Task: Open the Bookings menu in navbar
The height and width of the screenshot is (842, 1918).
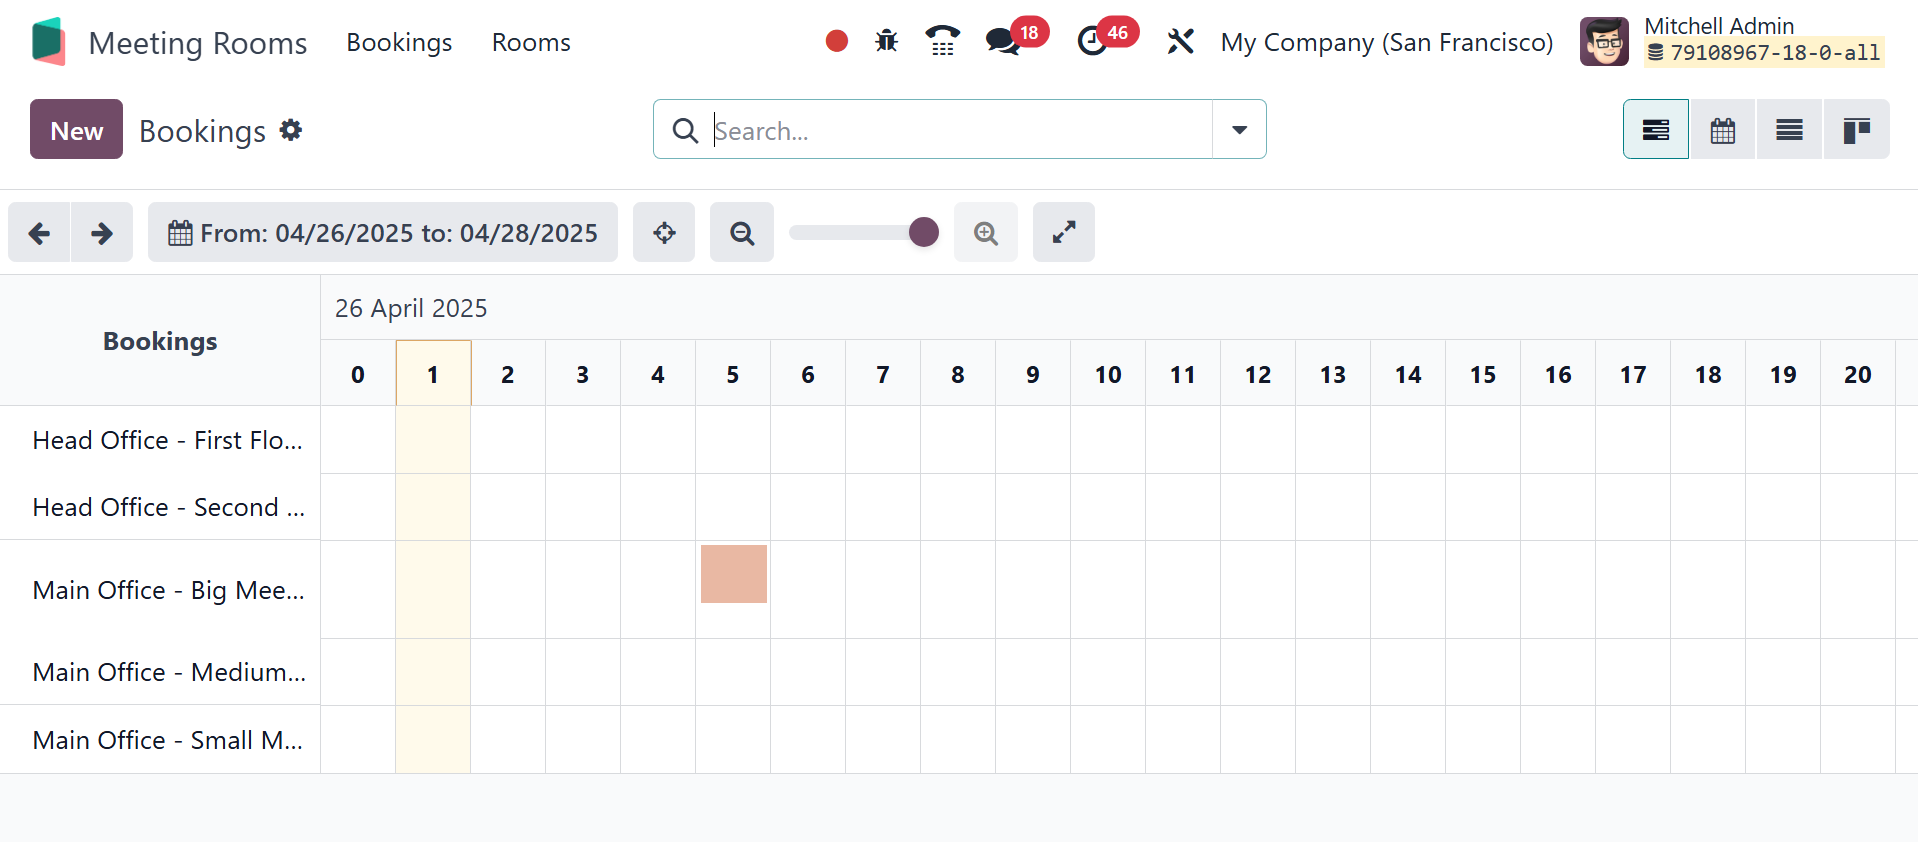Action: 399,43
